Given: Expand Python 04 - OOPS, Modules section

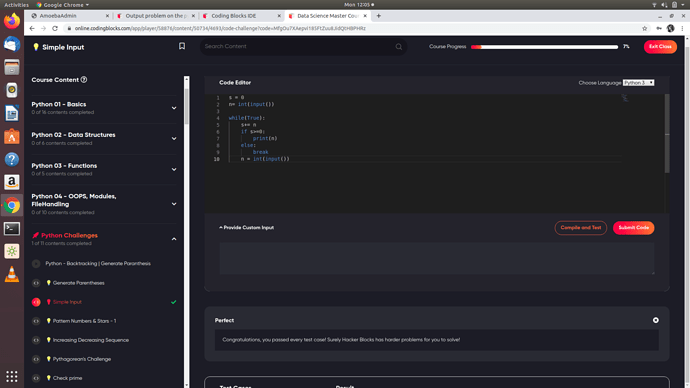Looking at the screenshot, I should (174, 204).
